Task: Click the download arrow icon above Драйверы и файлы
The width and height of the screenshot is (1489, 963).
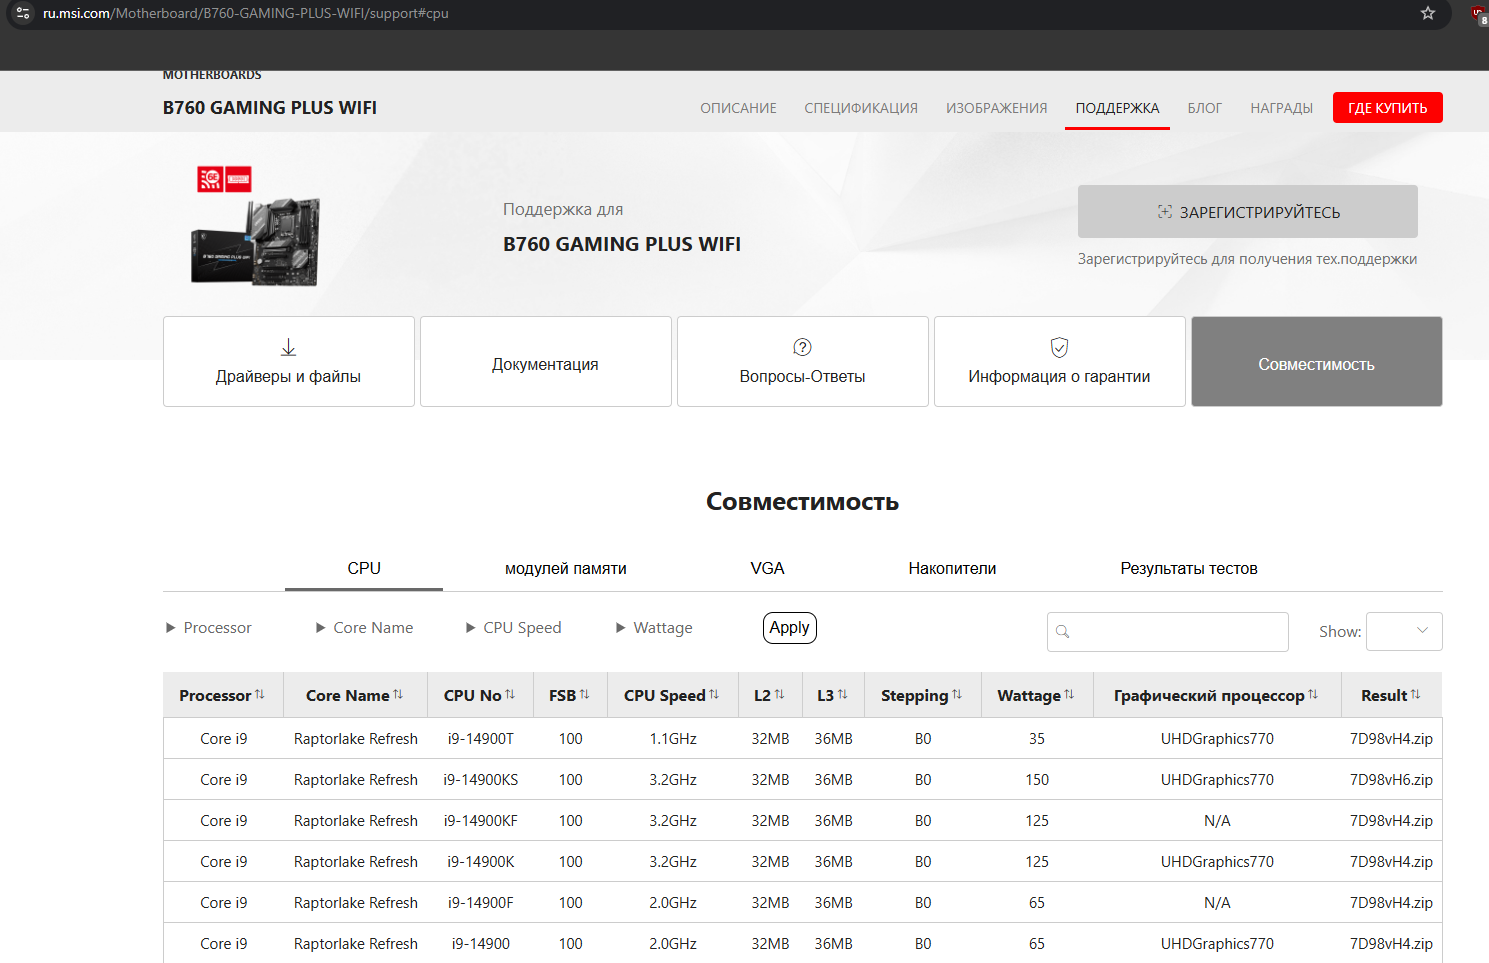Action: click(x=288, y=347)
